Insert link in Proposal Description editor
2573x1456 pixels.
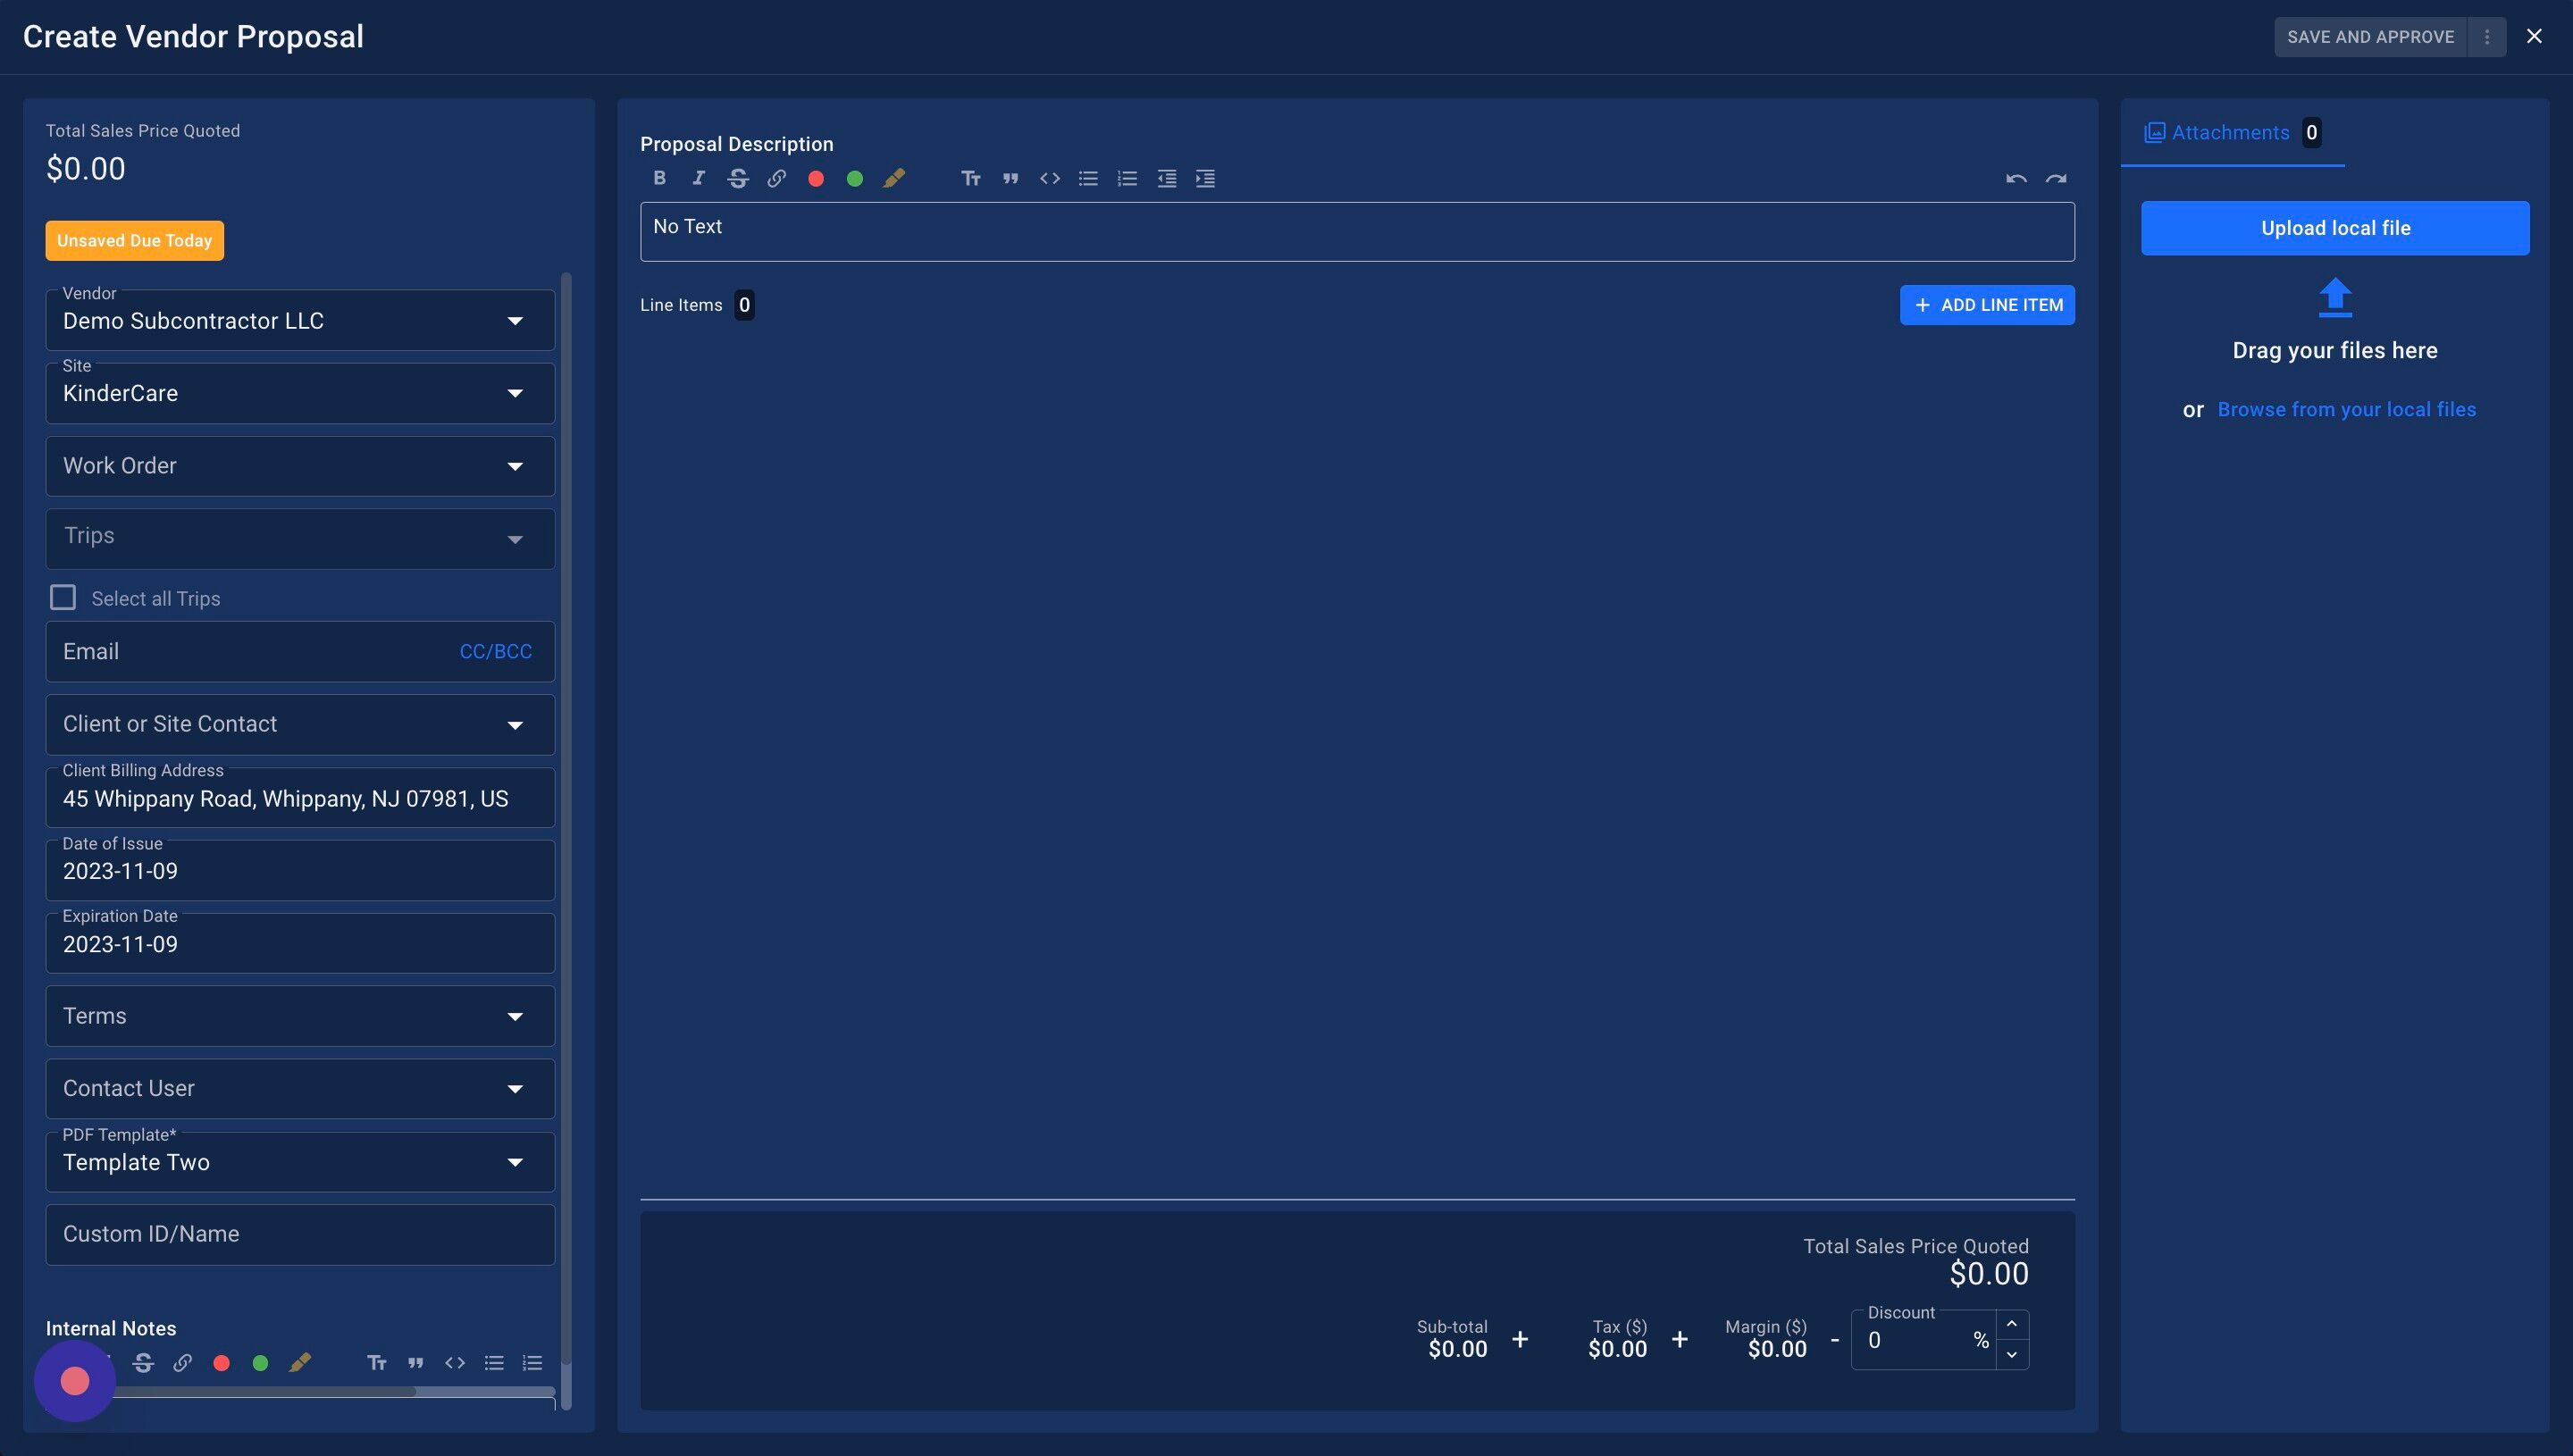click(x=777, y=178)
